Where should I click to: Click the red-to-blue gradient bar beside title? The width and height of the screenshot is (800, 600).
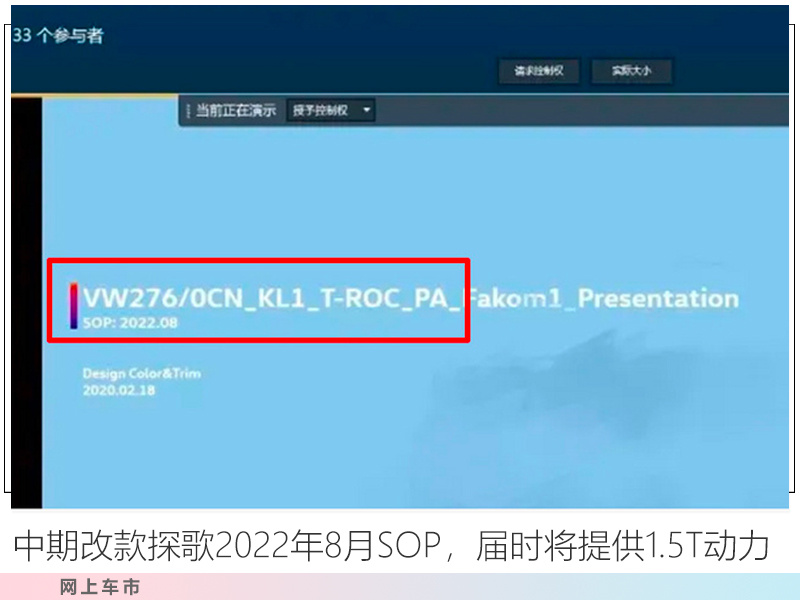point(74,306)
